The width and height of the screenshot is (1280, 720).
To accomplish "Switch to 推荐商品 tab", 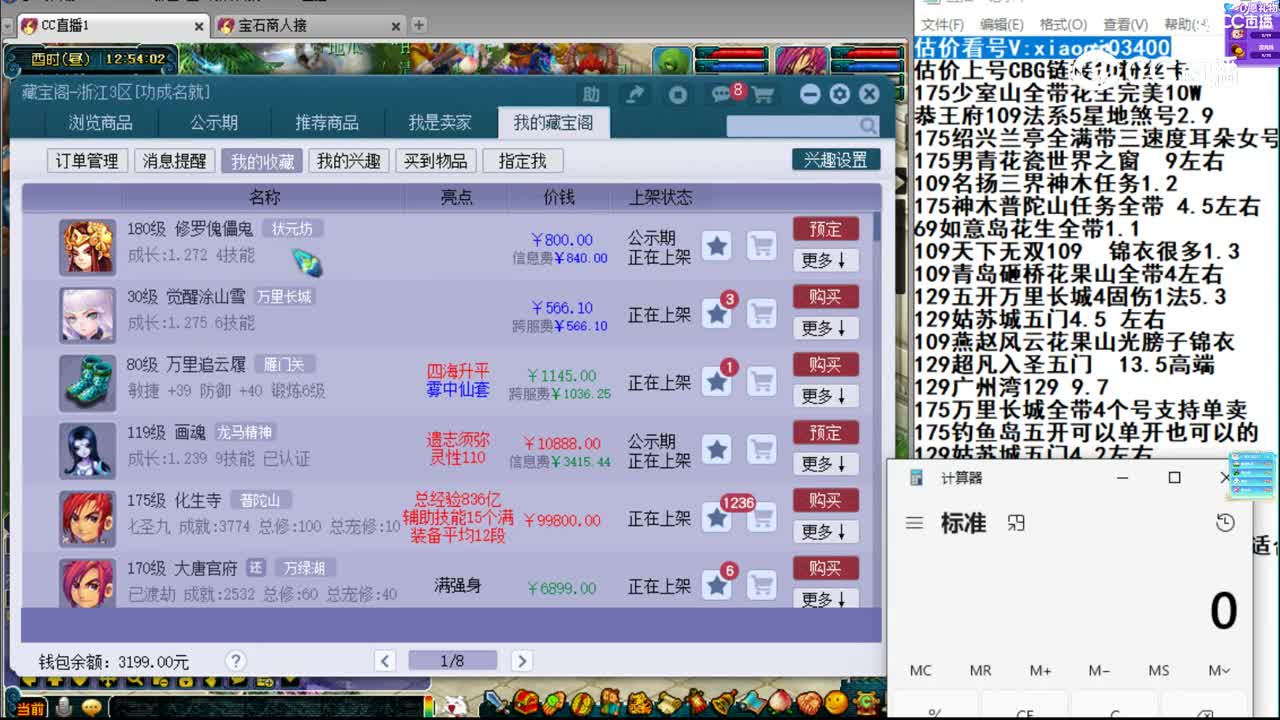I will pyautogui.click(x=327, y=123).
